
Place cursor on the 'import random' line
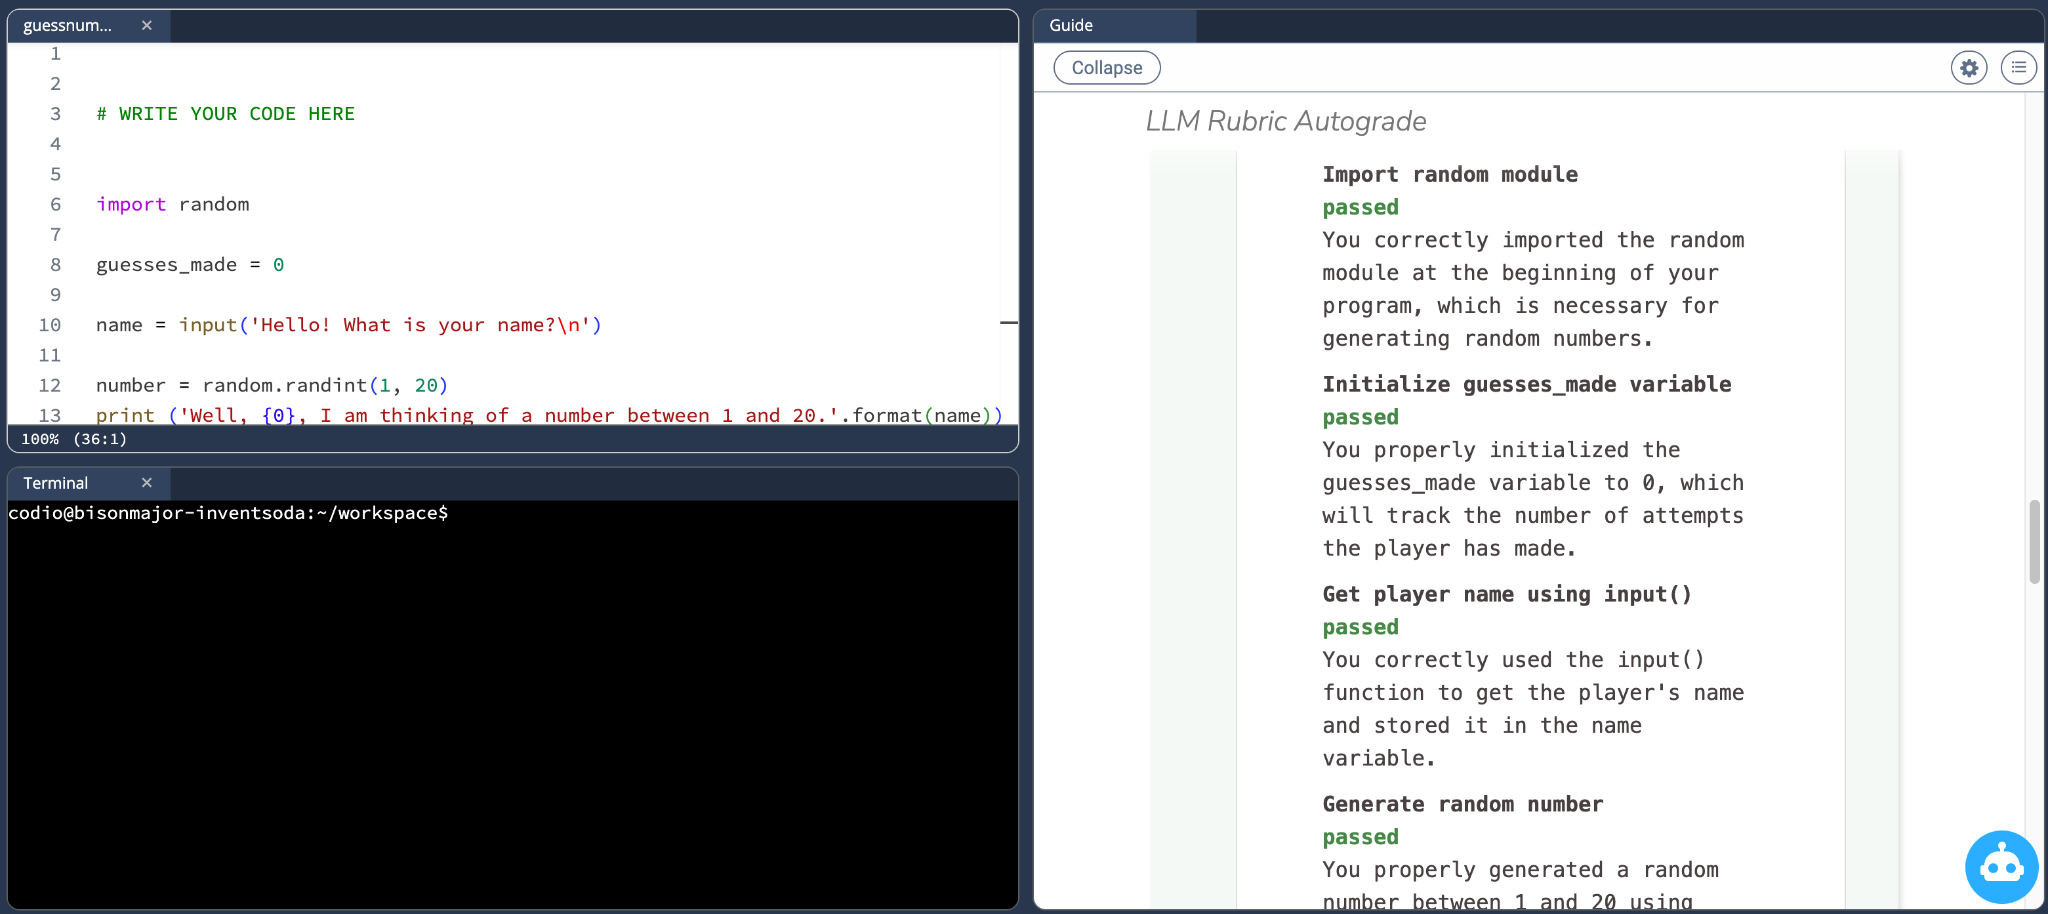[173, 204]
